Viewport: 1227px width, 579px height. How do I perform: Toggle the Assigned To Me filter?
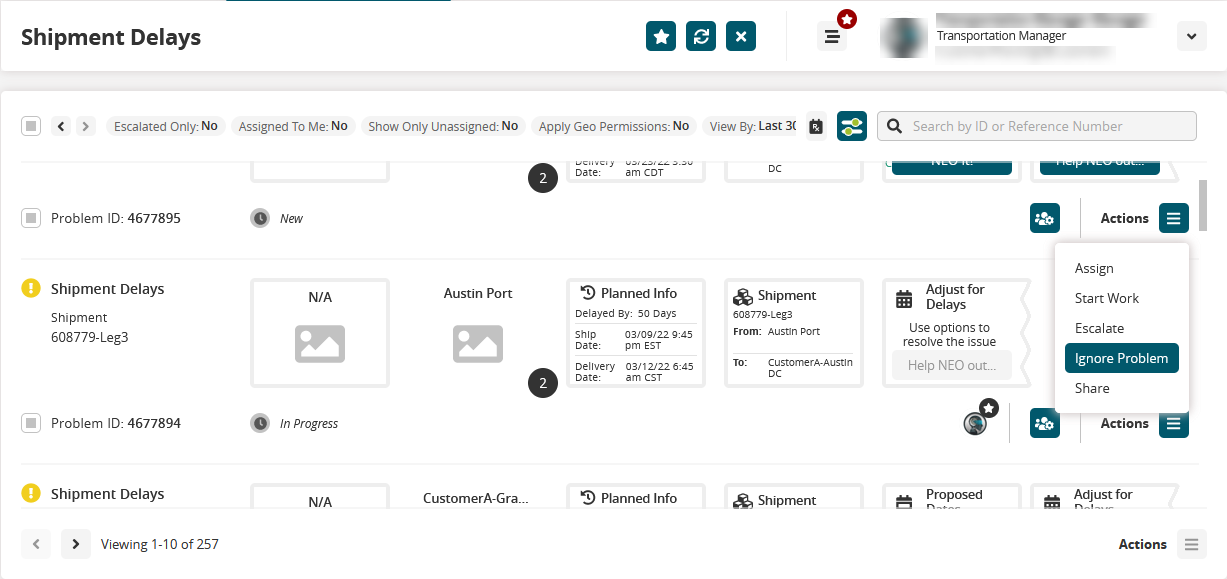click(x=293, y=126)
